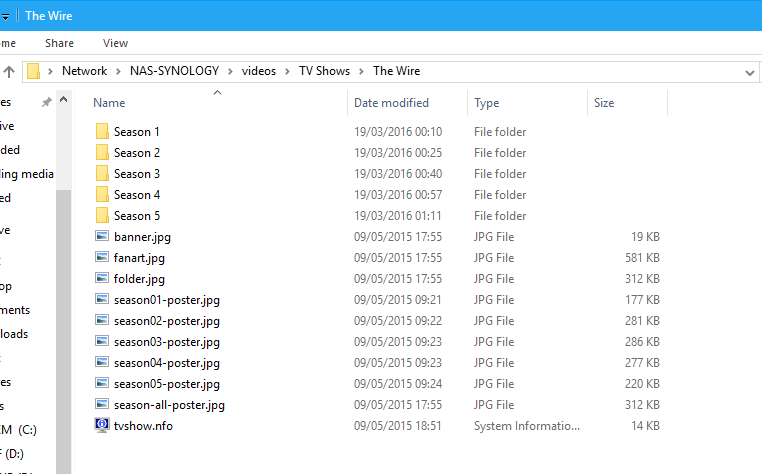
Task: Select the 'season03-poster.jpg' file name
Action: (167, 342)
